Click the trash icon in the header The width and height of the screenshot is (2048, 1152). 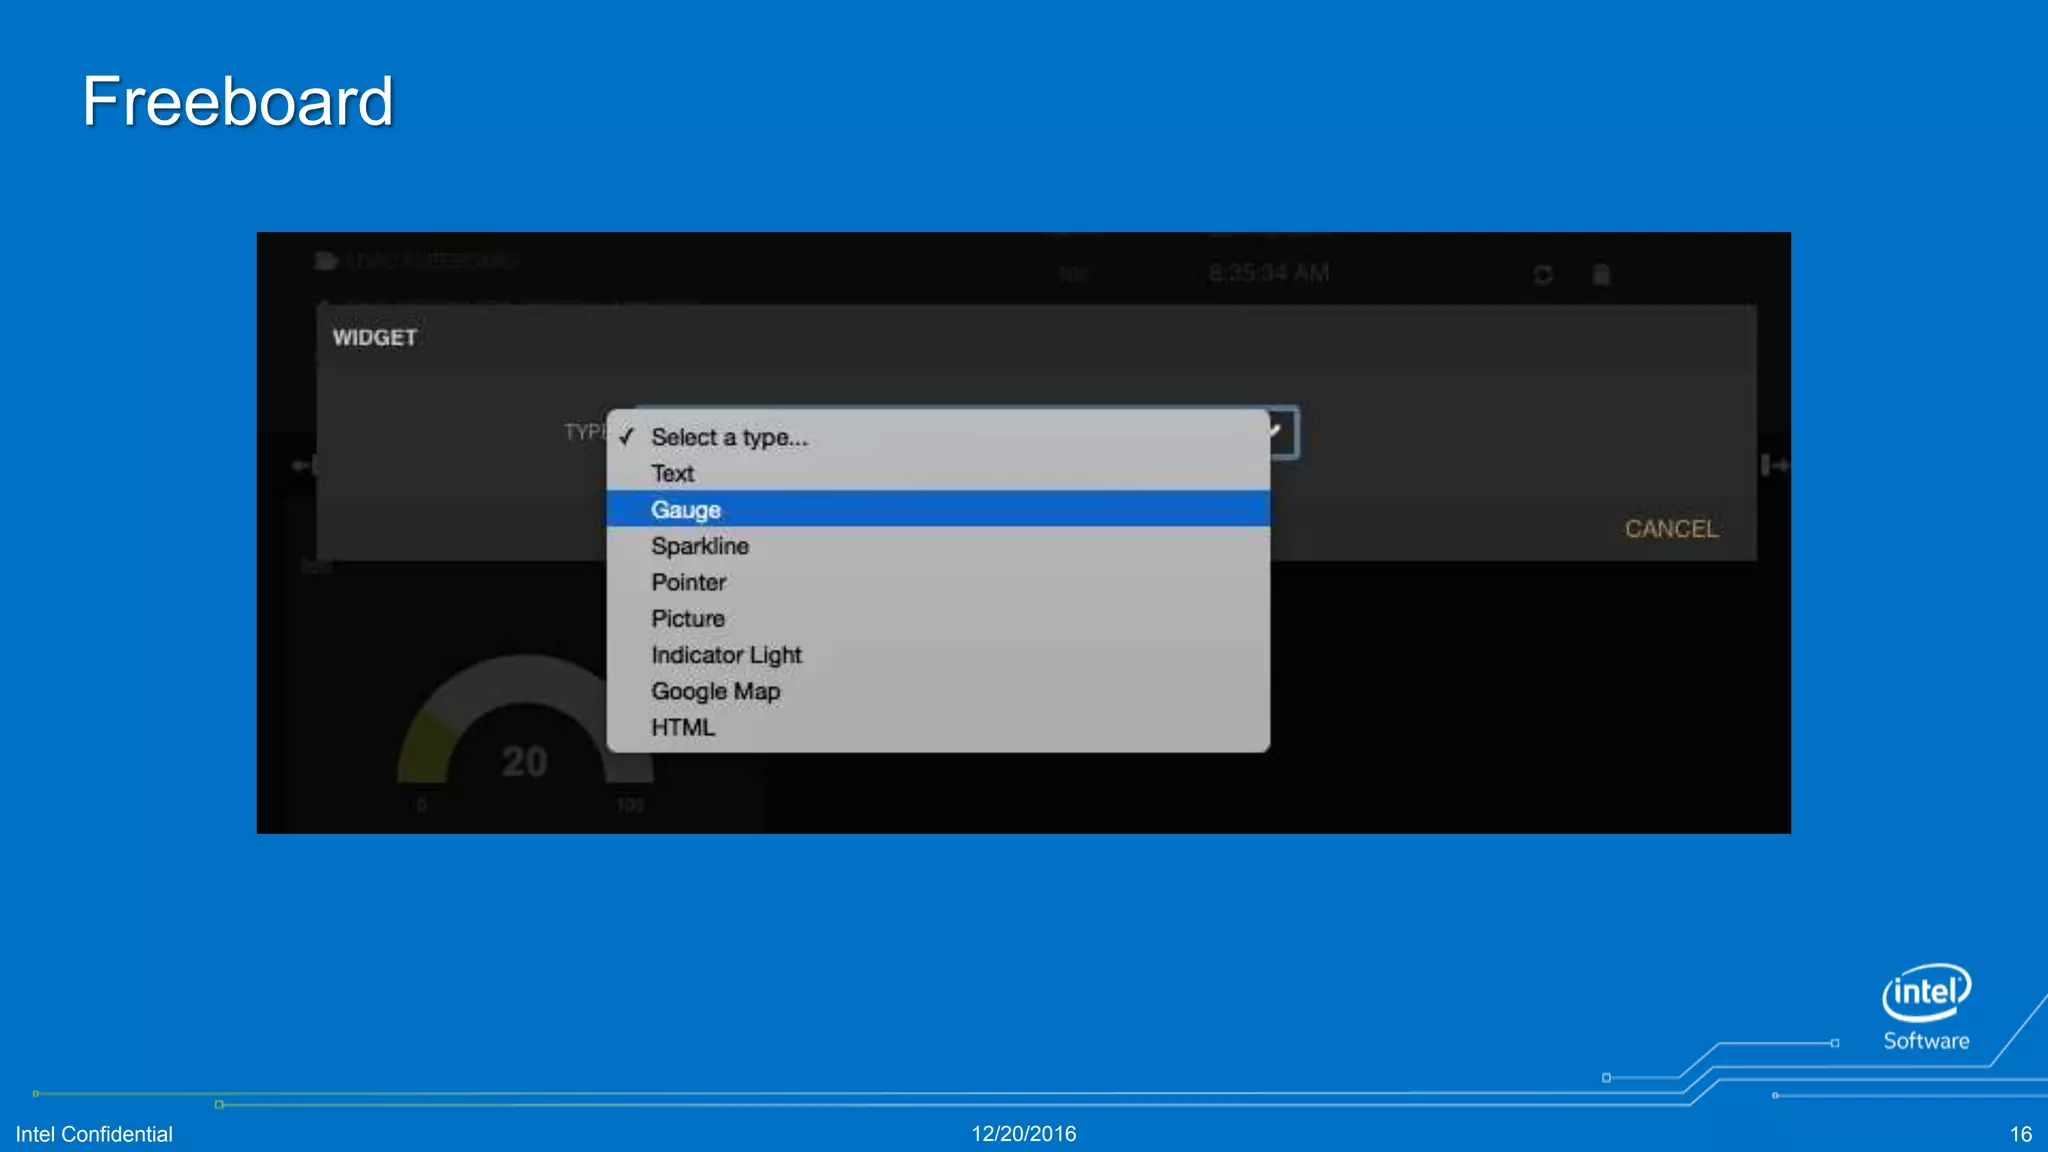[x=1601, y=274]
